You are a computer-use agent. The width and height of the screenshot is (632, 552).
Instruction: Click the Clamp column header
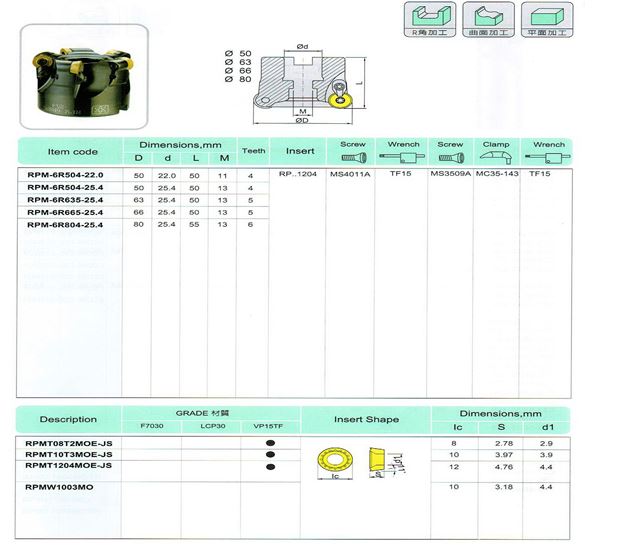pyautogui.click(x=496, y=144)
